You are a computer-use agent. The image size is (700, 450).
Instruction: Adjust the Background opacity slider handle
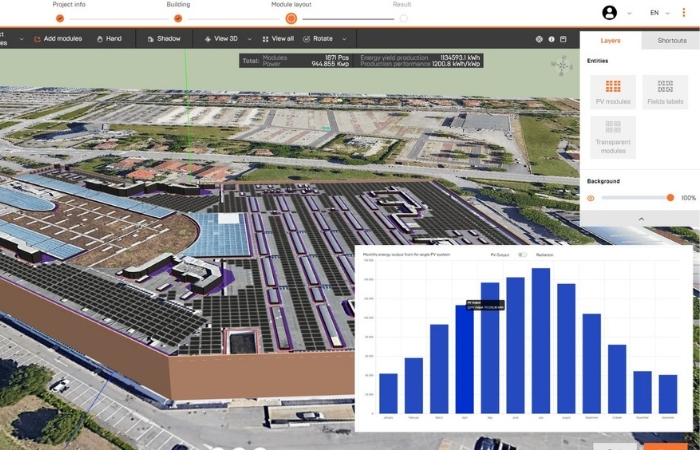[x=670, y=198]
